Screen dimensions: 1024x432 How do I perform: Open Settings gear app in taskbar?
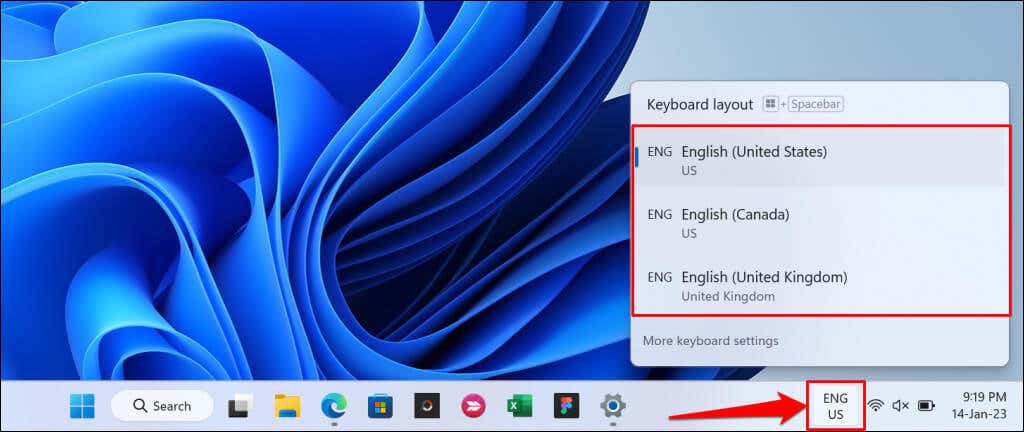point(613,406)
